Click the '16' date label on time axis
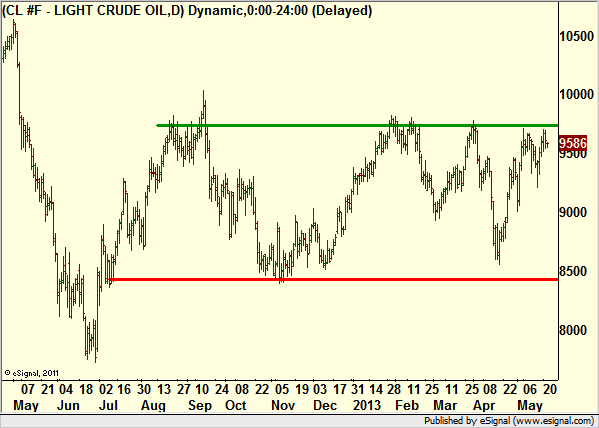Image resolution: width=599 pixels, height=428 pixels. (x=124, y=390)
